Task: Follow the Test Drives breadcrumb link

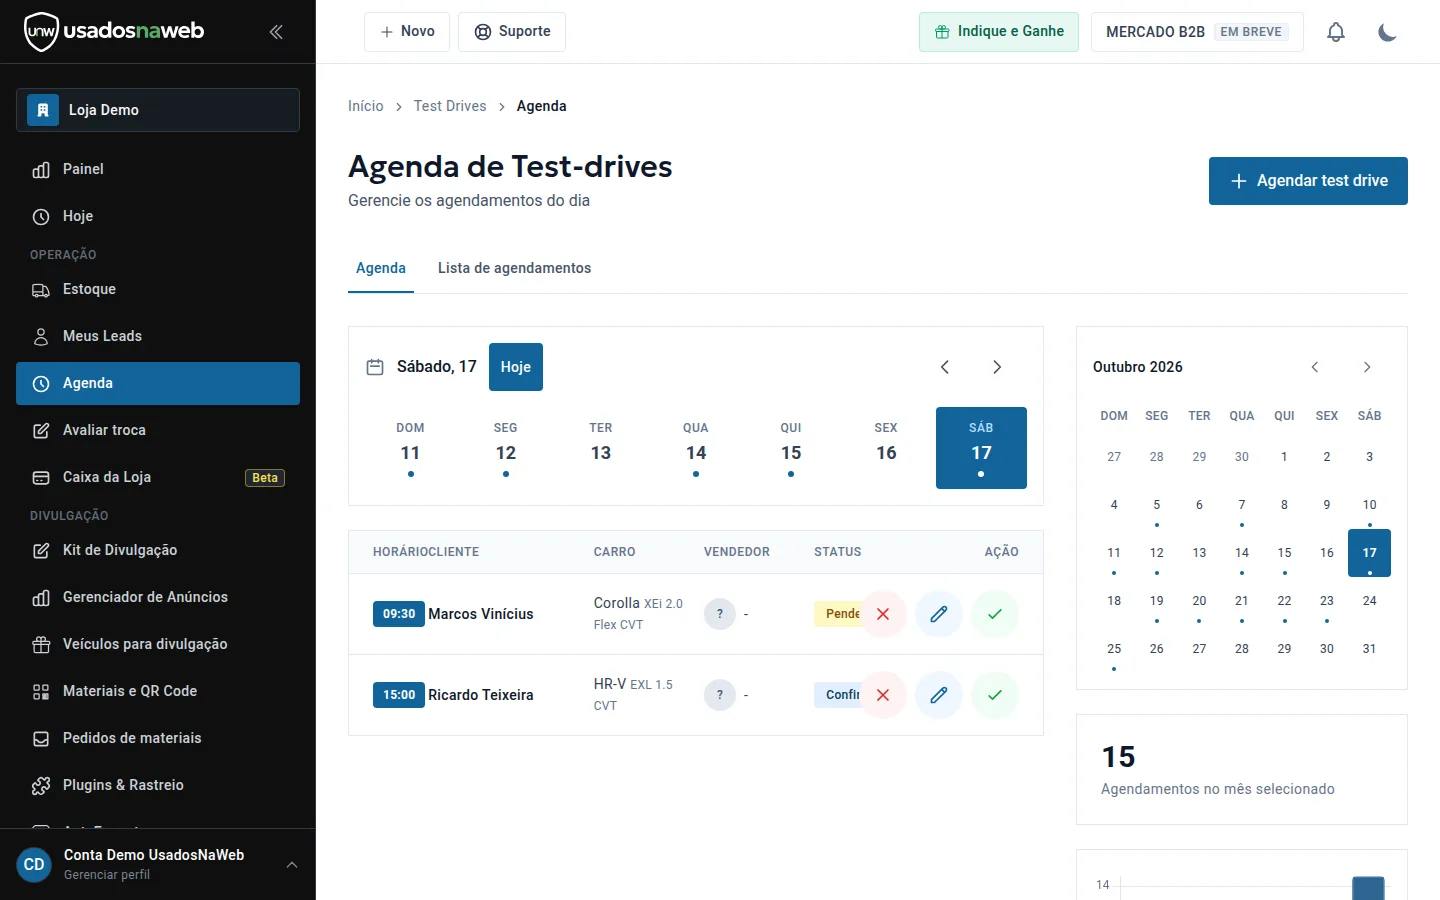Action: (x=450, y=106)
